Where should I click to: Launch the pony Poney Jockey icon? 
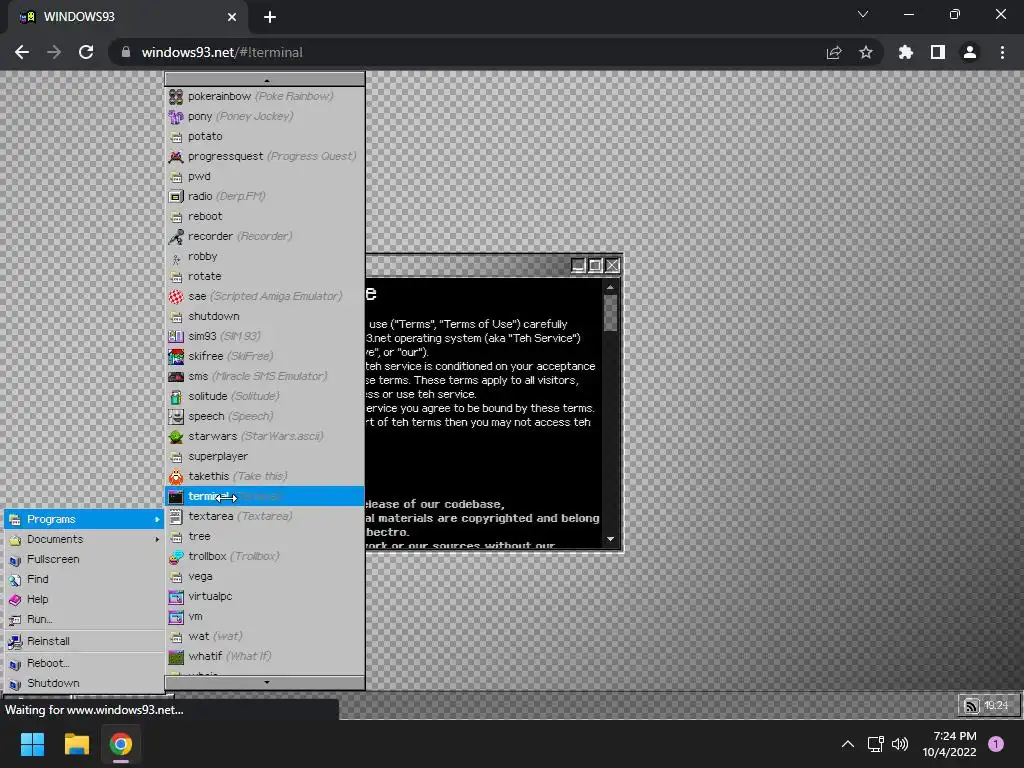176,116
